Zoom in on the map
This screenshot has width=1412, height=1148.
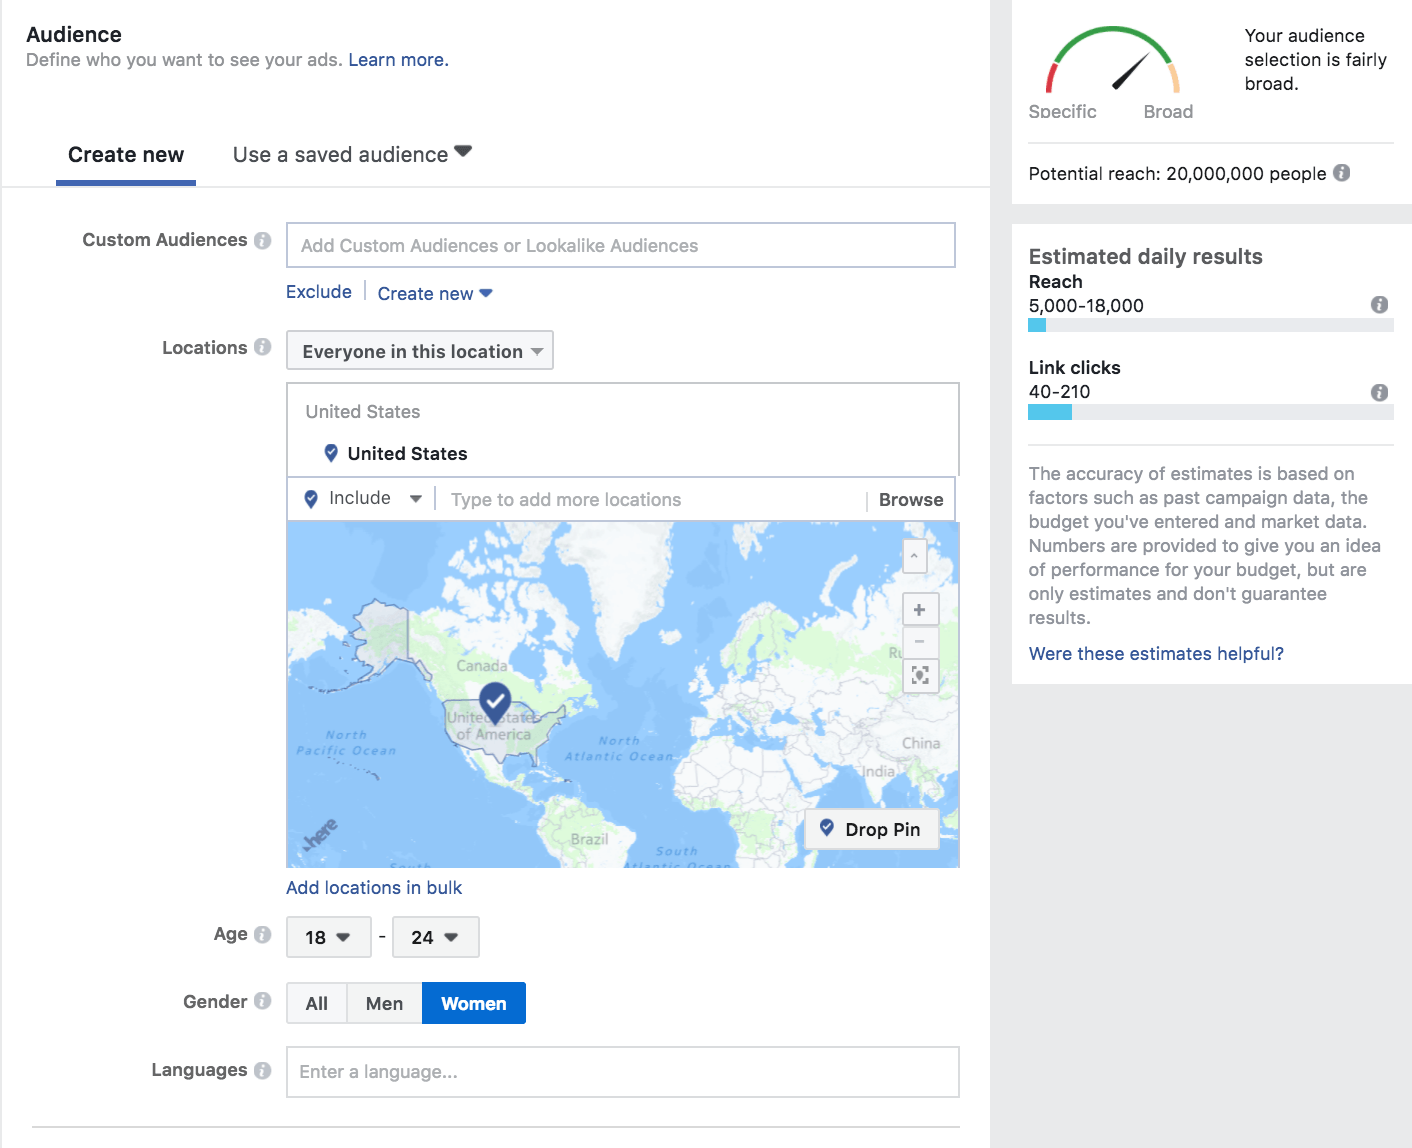pyautogui.click(x=919, y=609)
